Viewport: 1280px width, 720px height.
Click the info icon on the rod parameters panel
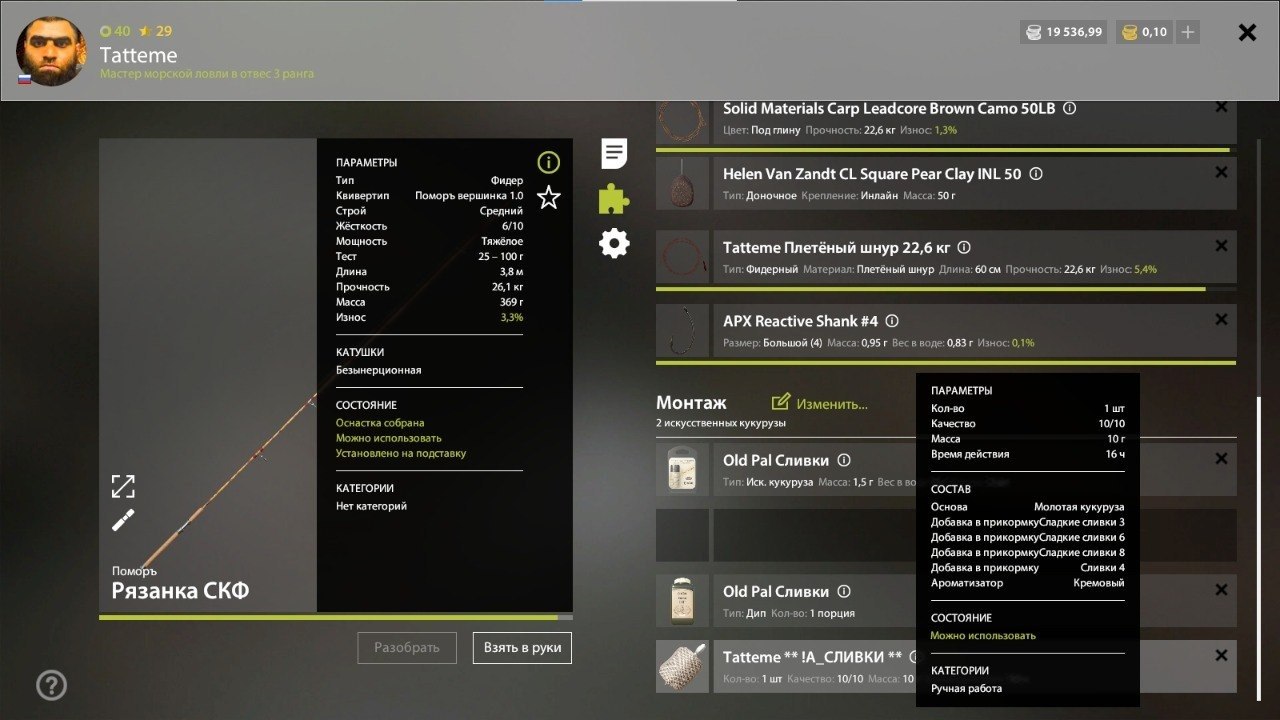(547, 162)
